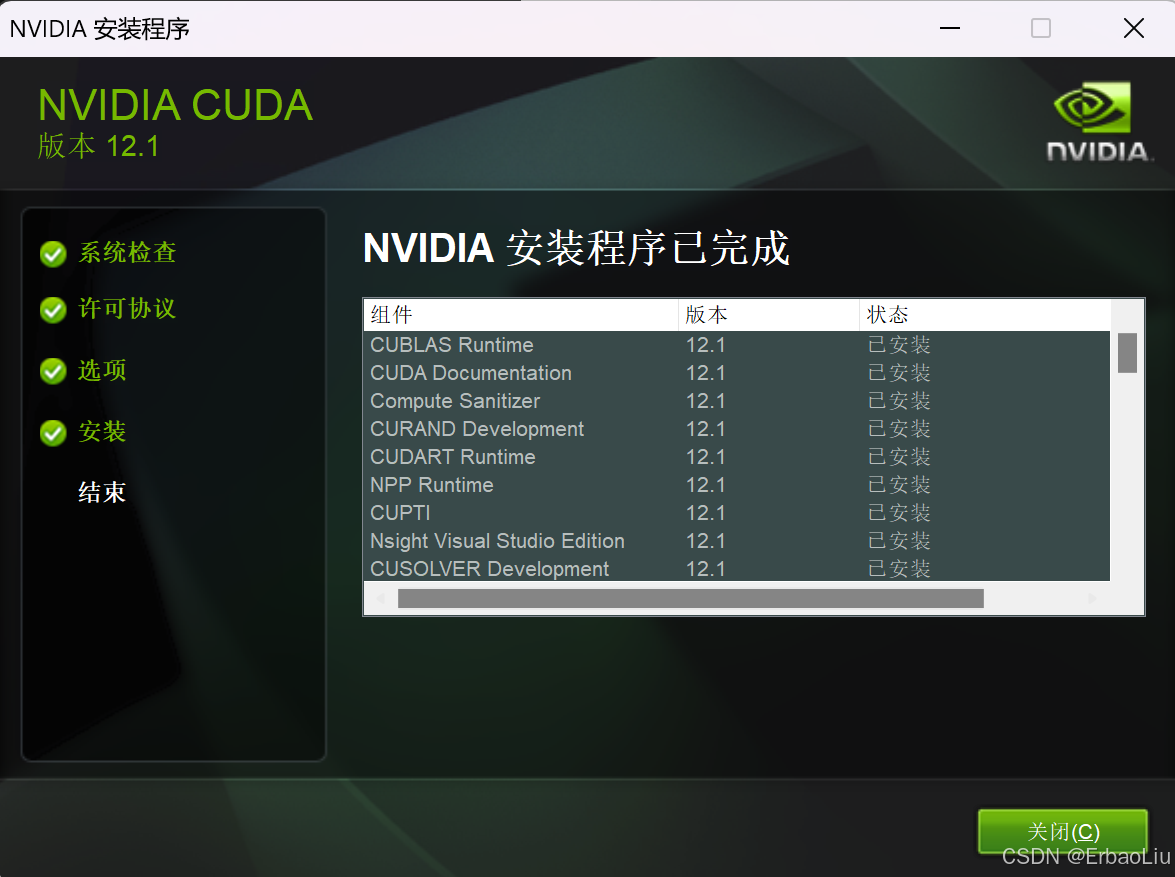Screen dimensions: 1175x877
Task: Click the NVIDIA CUDA title text
Action: click(x=175, y=105)
